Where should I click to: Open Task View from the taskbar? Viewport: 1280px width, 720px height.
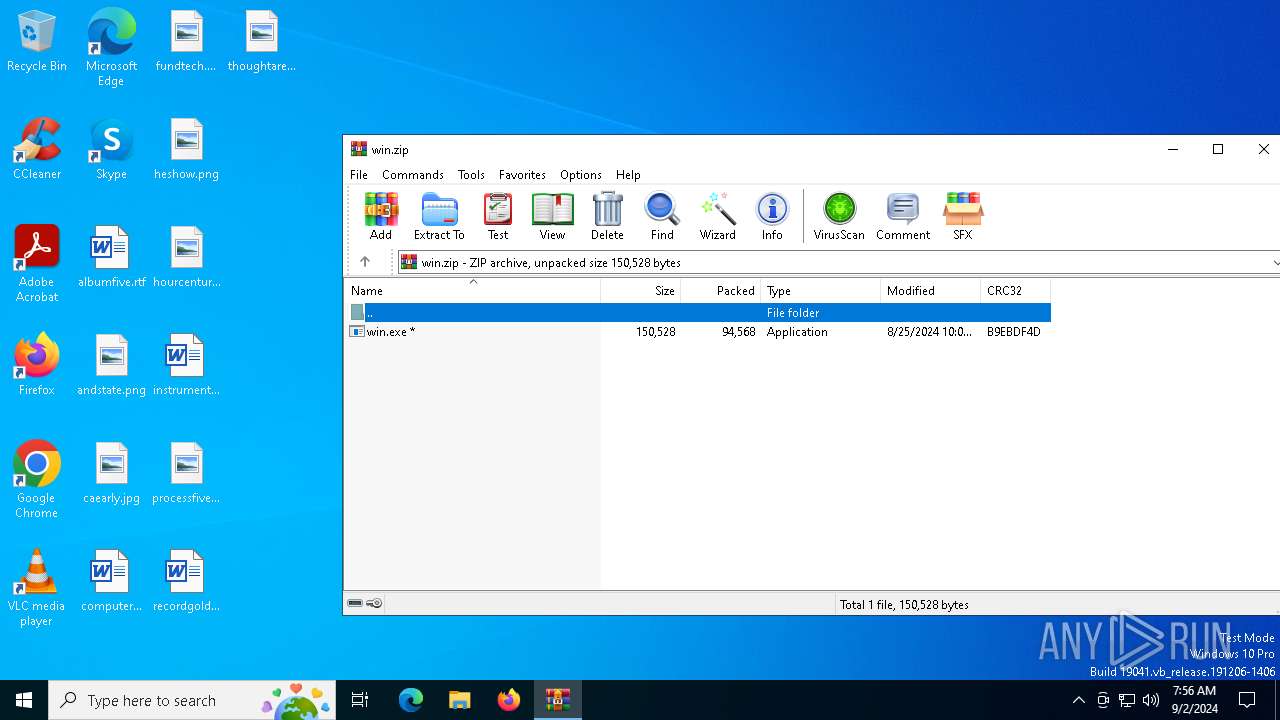(360, 700)
